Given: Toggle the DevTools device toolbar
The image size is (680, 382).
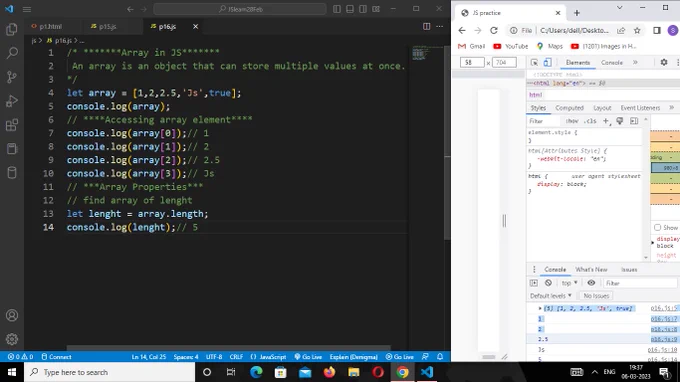Looking at the screenshot, I should click(547, 62).
